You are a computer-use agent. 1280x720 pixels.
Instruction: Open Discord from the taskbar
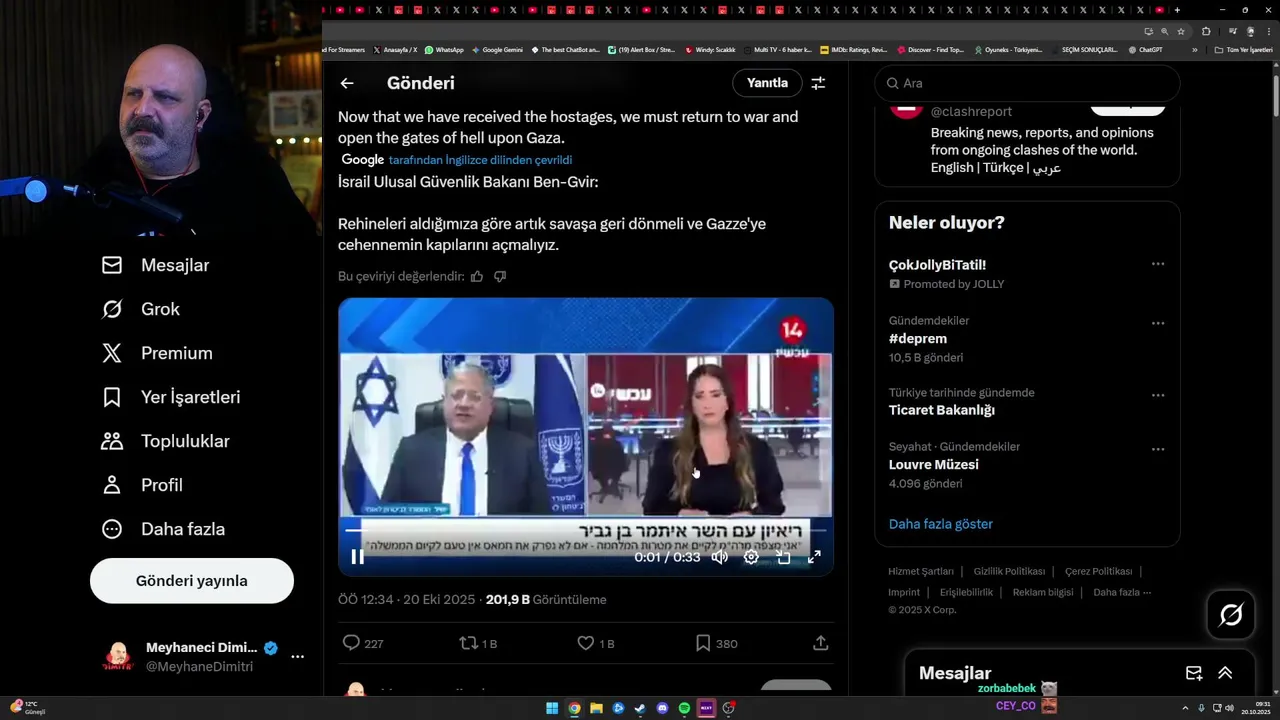pyautogui.click(x=662, y=708)
